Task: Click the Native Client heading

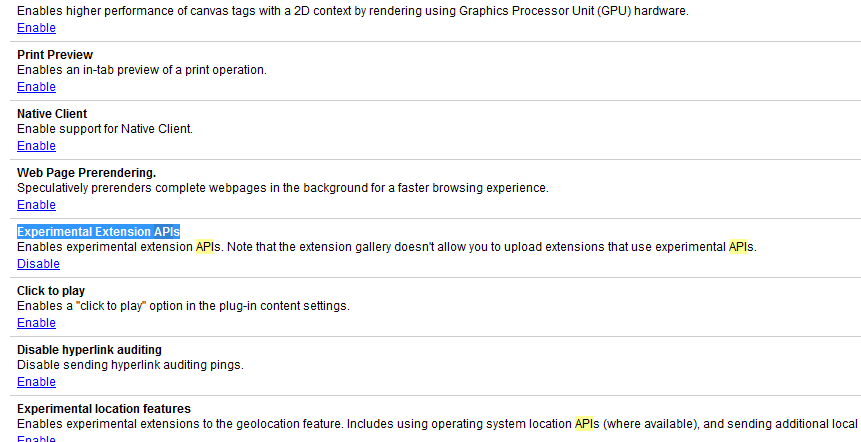Action: tap(52, 114)
